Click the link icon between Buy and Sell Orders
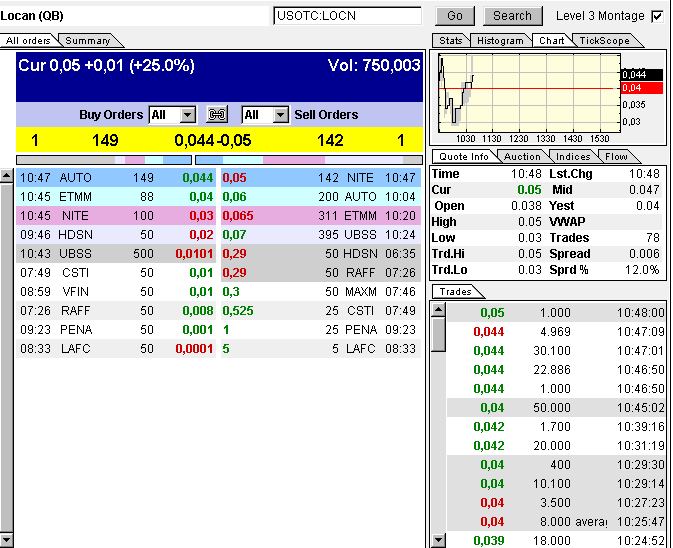Screen dimensions: 673x548 pos(217,115)
